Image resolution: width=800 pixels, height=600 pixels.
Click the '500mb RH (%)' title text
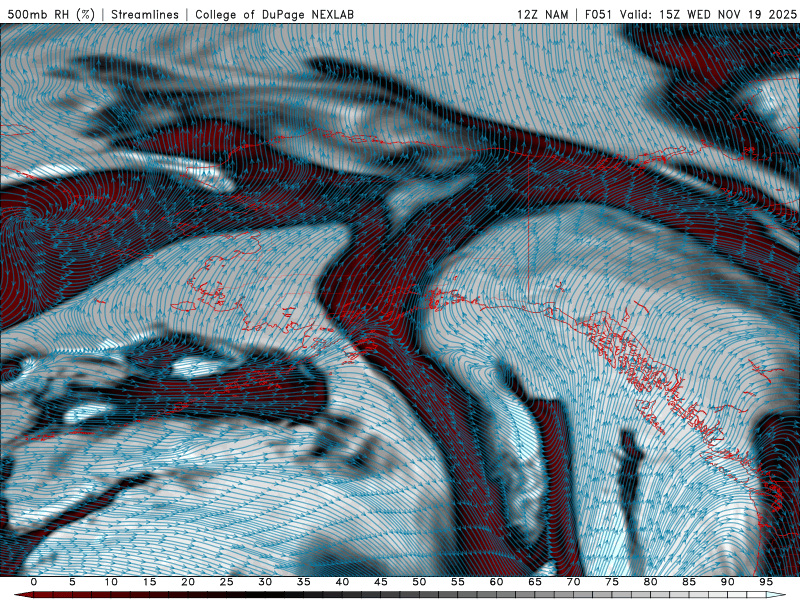(x=51, y=14)
